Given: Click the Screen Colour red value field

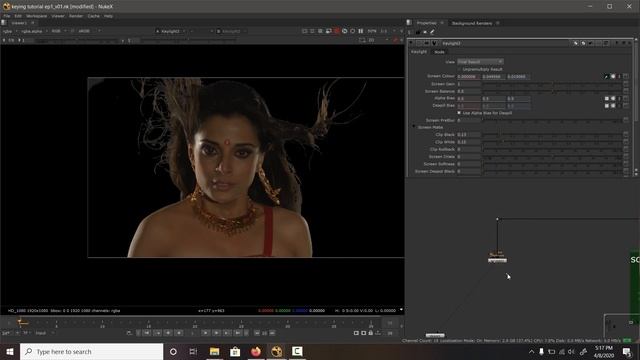Looking at the screenshot, I should [469, 76].
